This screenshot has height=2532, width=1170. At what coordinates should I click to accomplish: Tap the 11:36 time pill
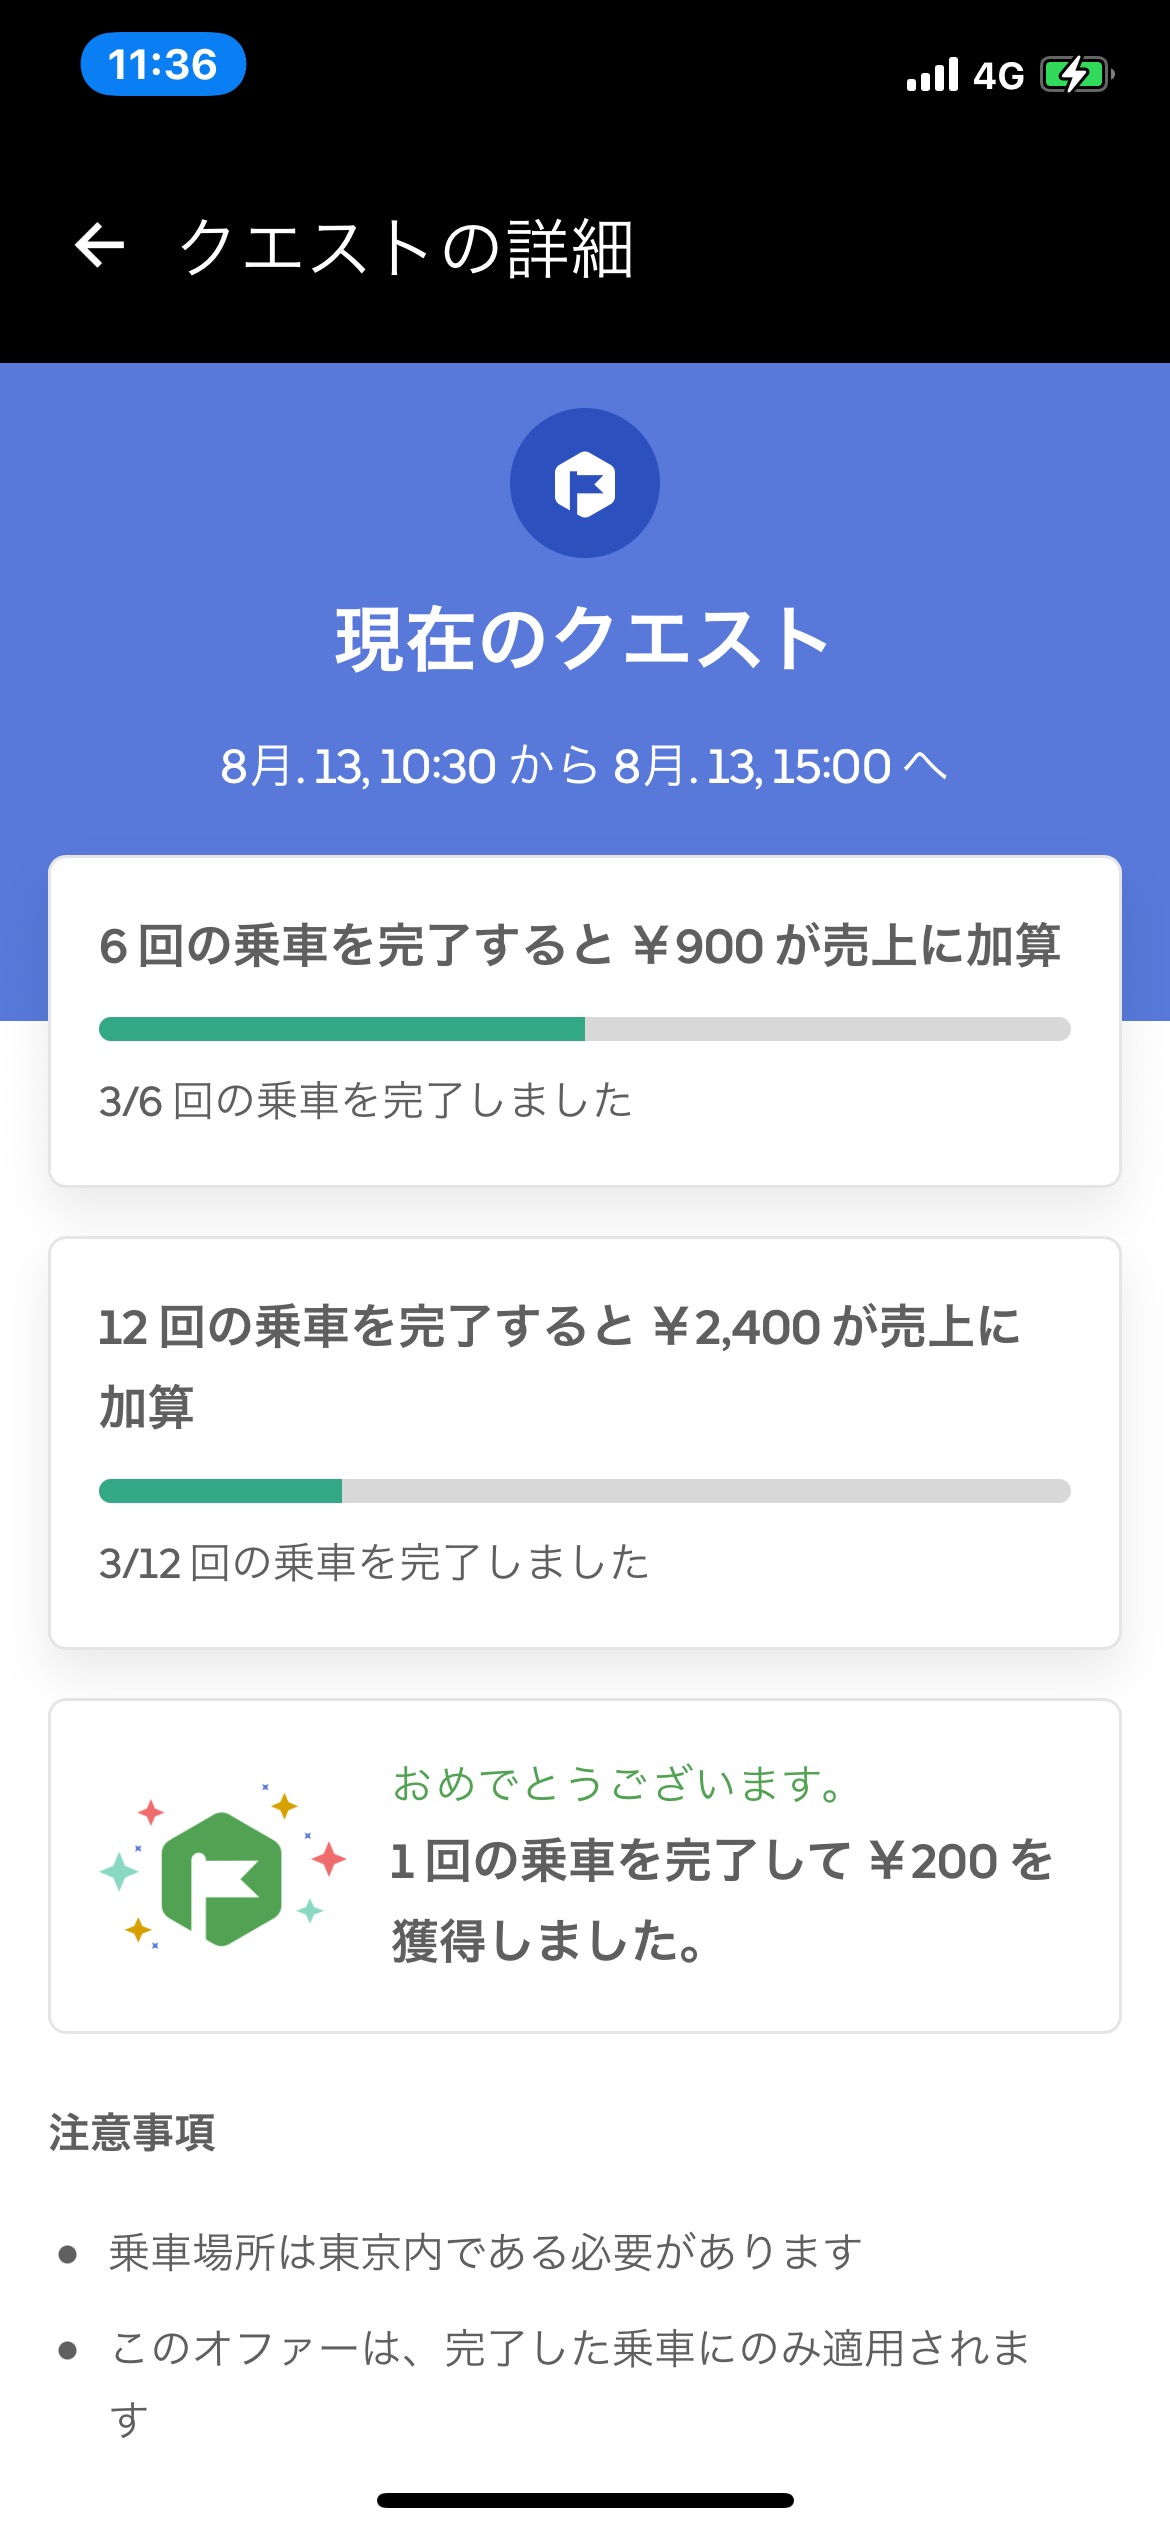point(163,65)
